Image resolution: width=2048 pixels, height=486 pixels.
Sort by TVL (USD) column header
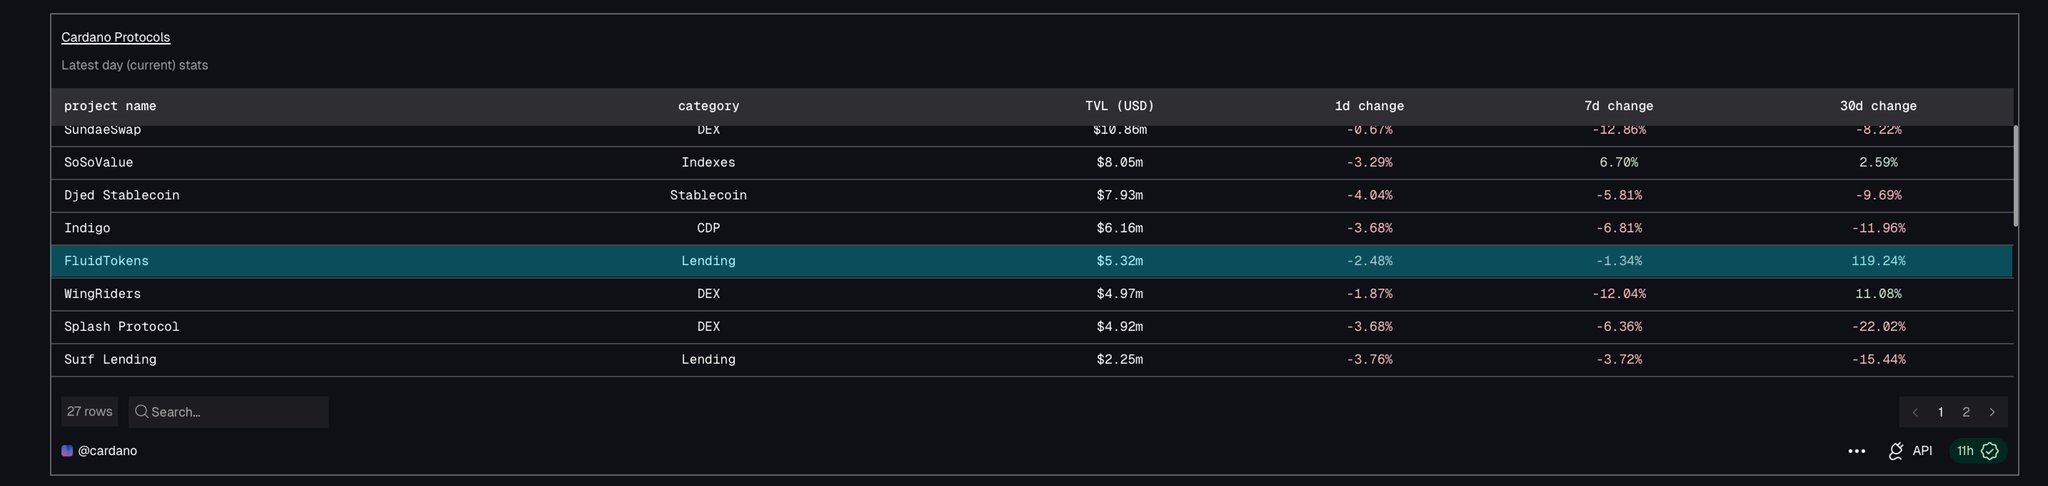tap(1119, 106)
